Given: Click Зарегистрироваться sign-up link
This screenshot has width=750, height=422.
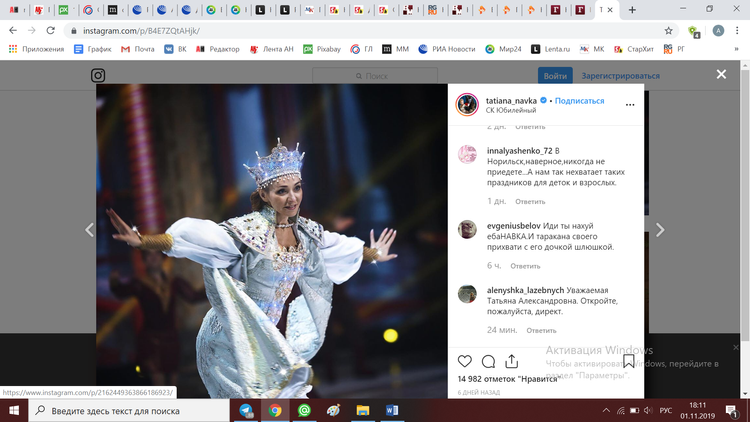Looking at the screenshot, I should click(620, 76).
